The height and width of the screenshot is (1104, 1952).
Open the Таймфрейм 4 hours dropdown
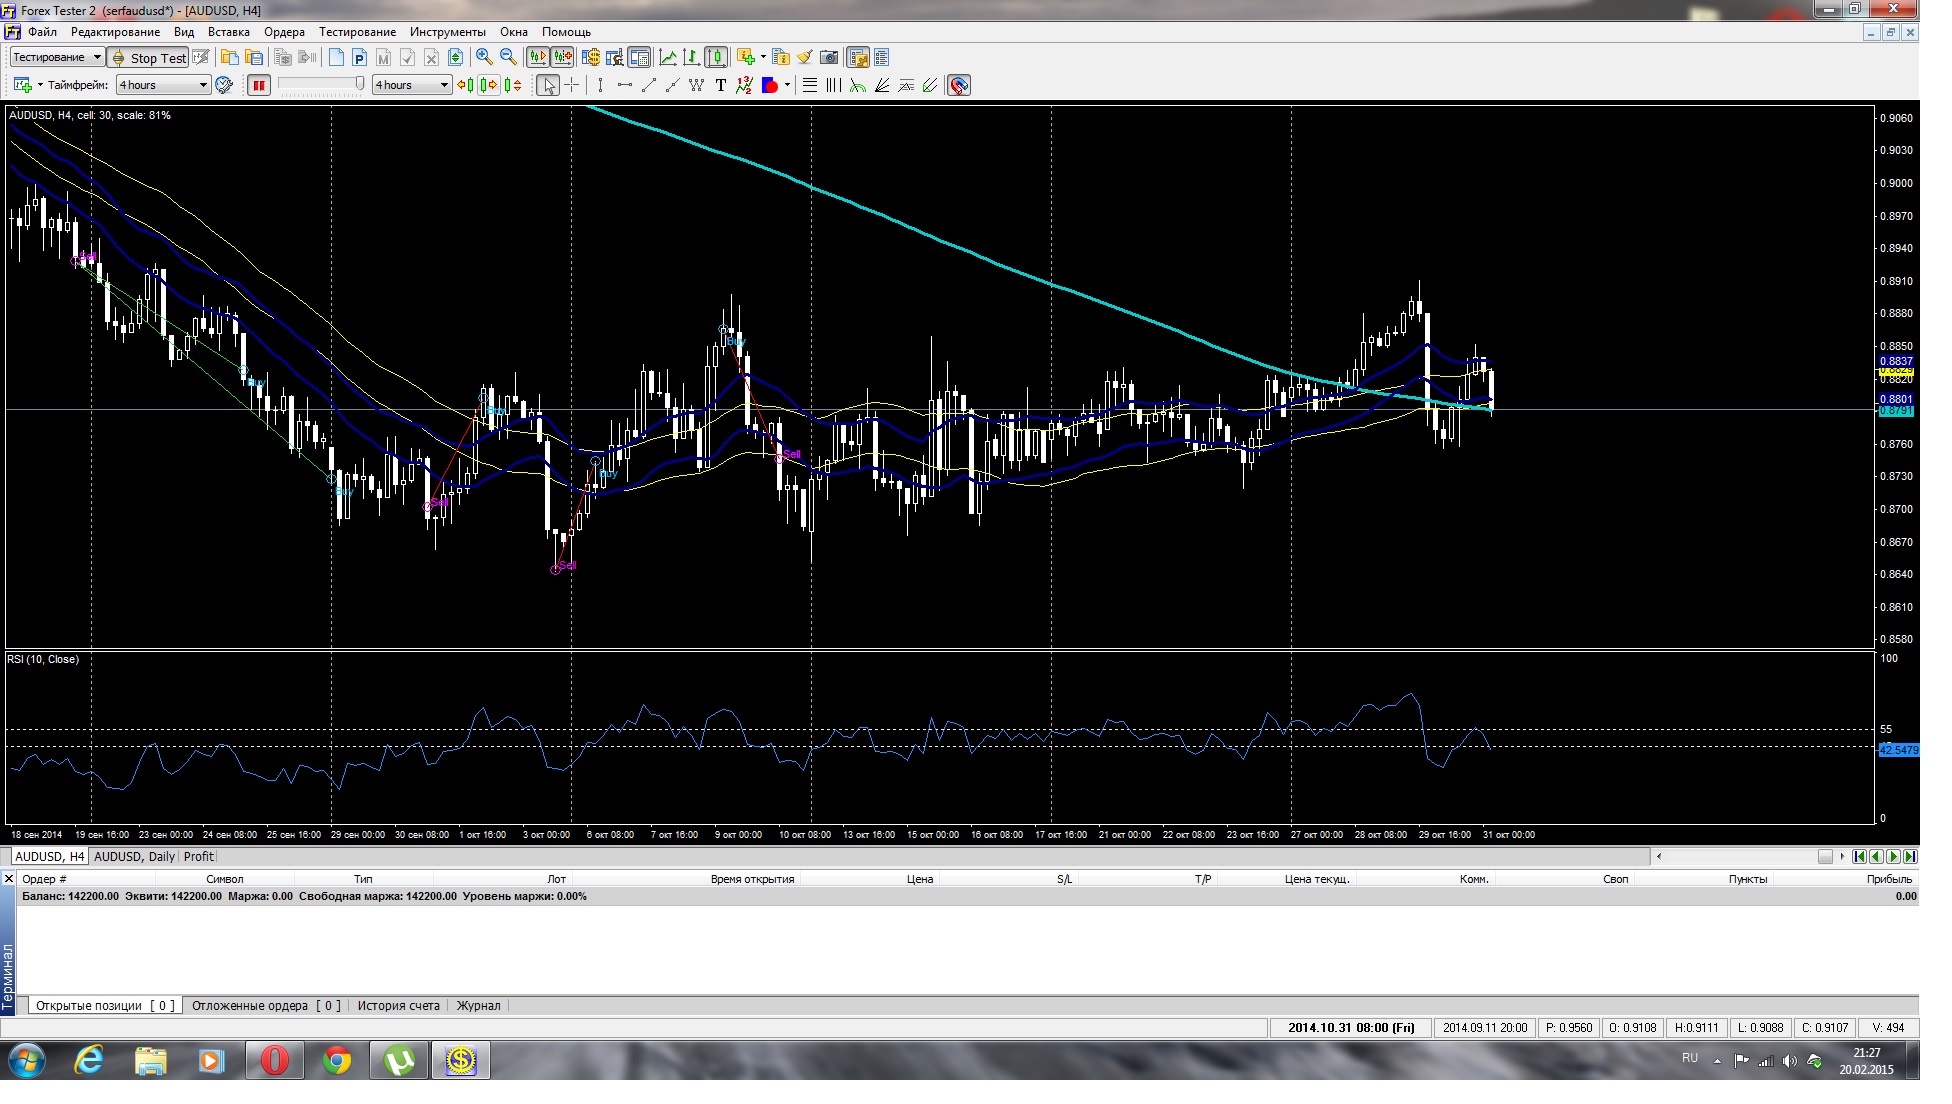tap(163, 85)
